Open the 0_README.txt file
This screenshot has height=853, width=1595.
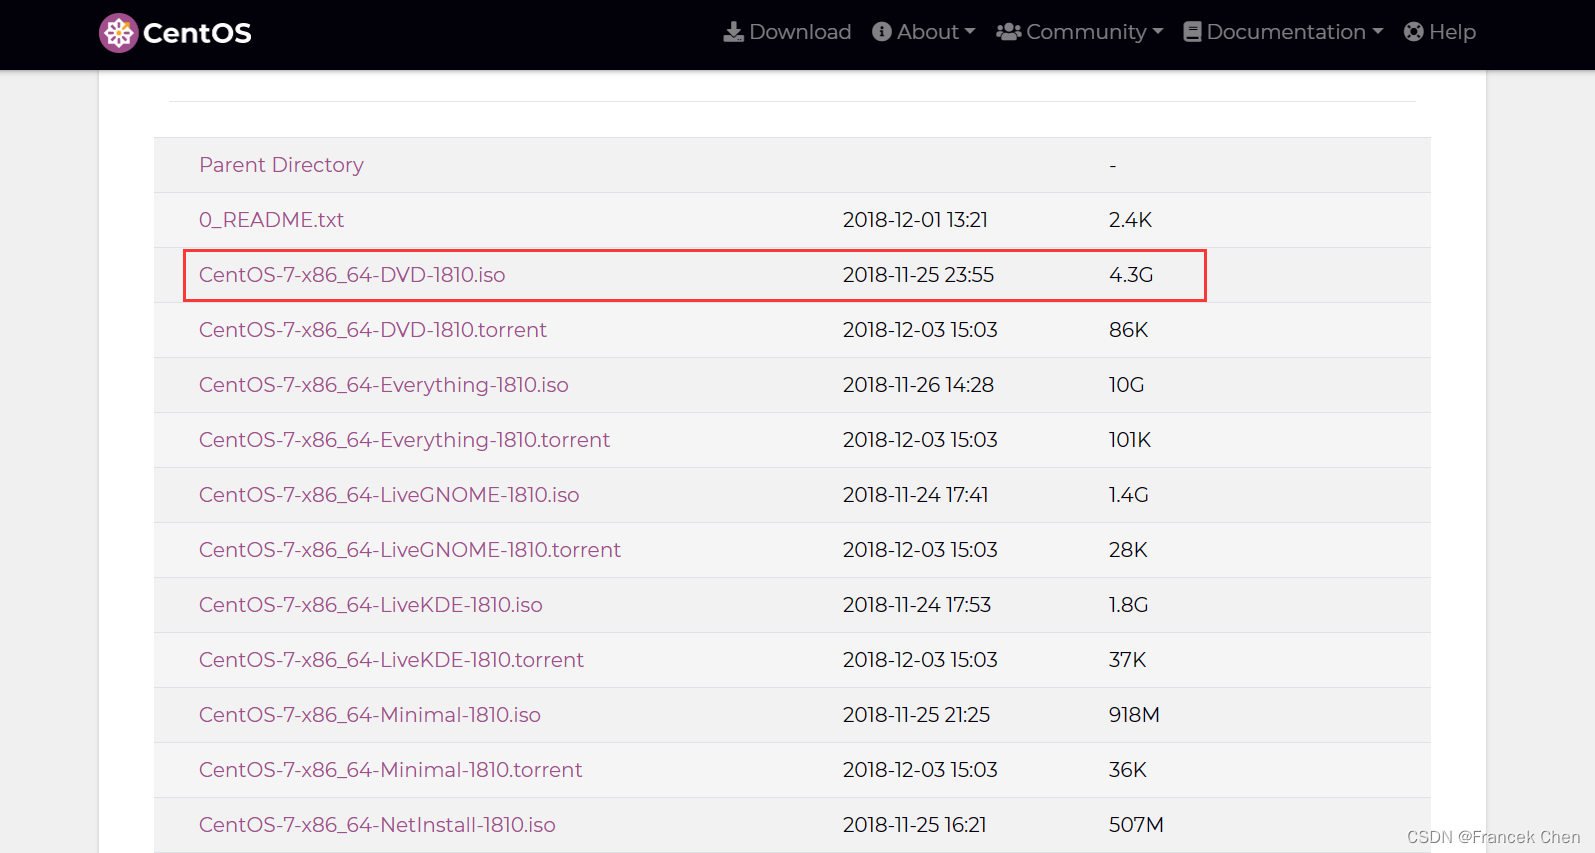271,220
